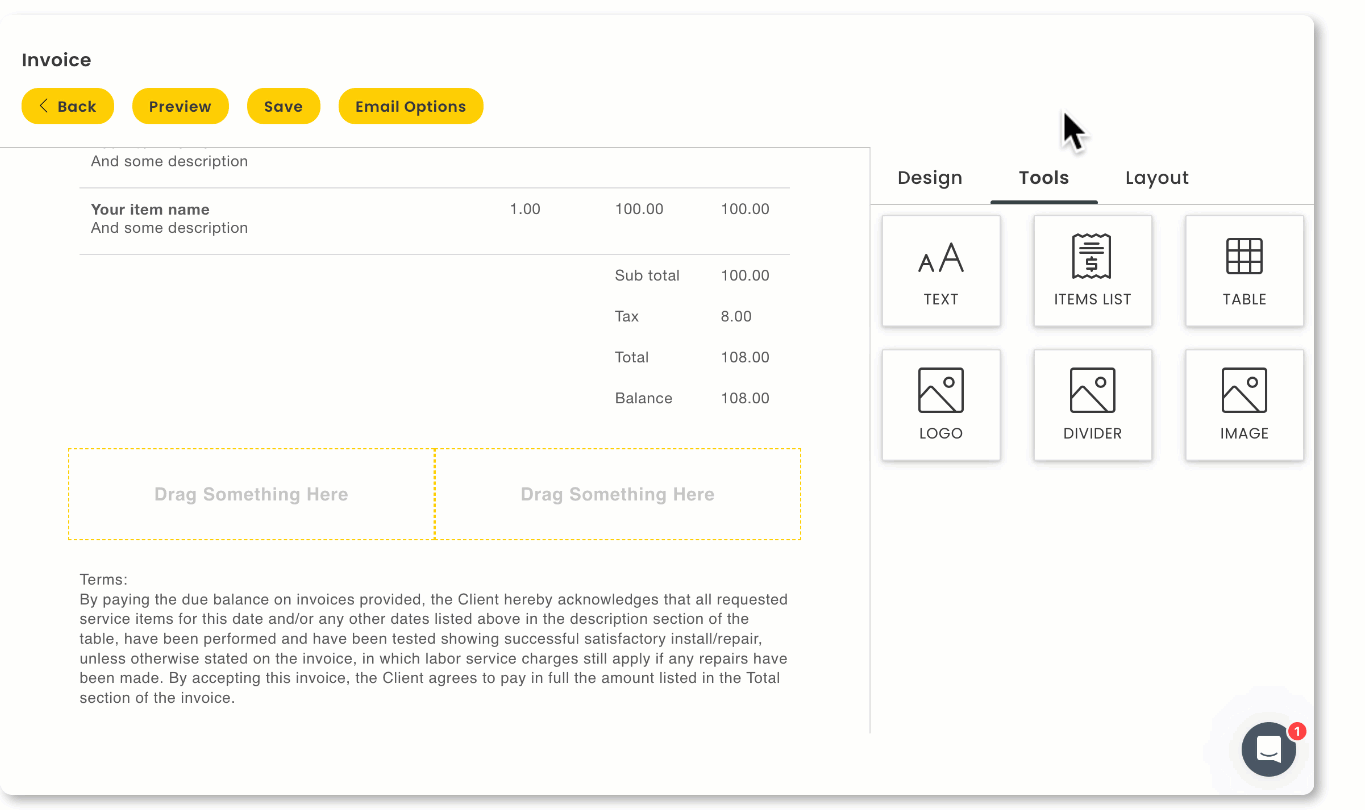Click the Balance amount 108.00
Image resolution: width=1365 pixels, height=810 pixels.
click(x=745, y=398)
